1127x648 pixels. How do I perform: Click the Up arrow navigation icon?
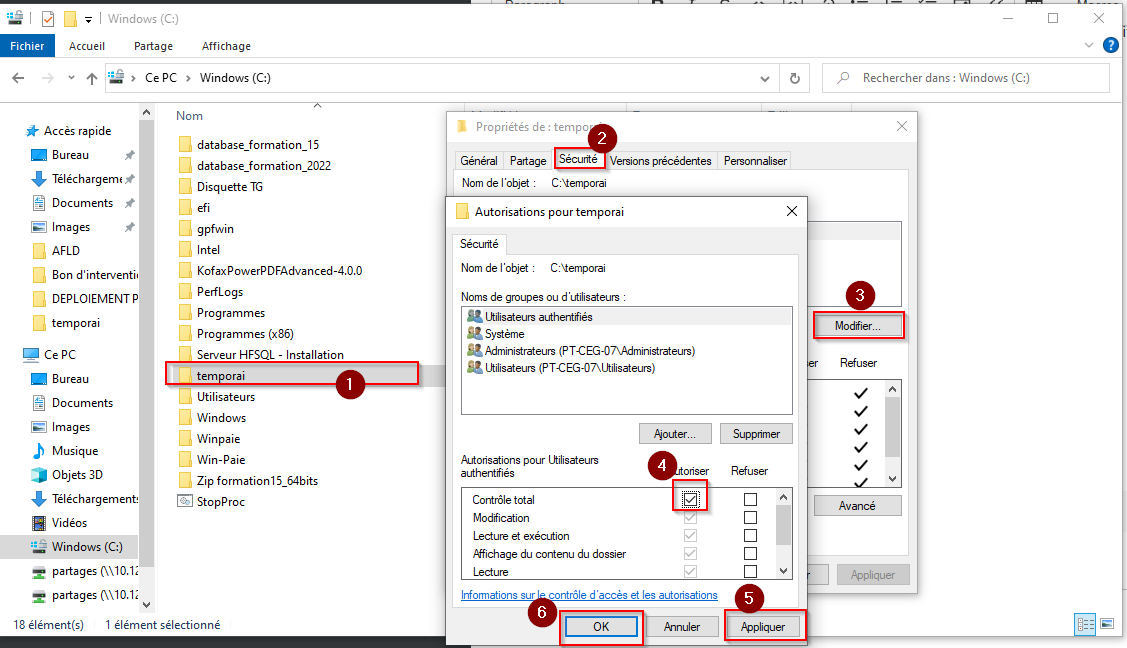[x=92, y=78]
